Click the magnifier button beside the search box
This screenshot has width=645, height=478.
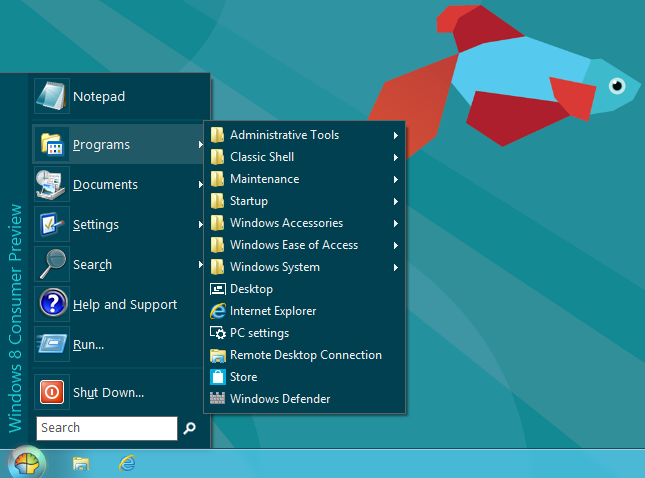(x=189, y=428)
